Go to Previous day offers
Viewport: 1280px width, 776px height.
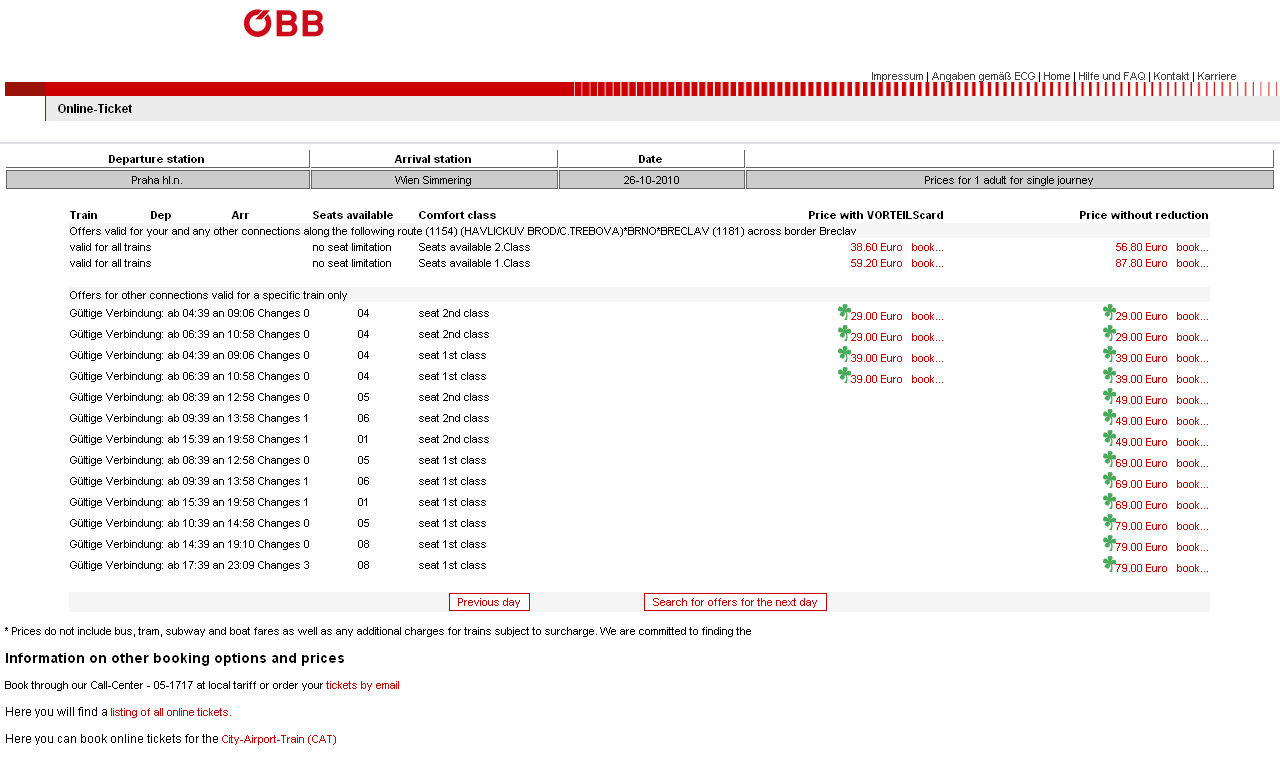pos(489,602)
